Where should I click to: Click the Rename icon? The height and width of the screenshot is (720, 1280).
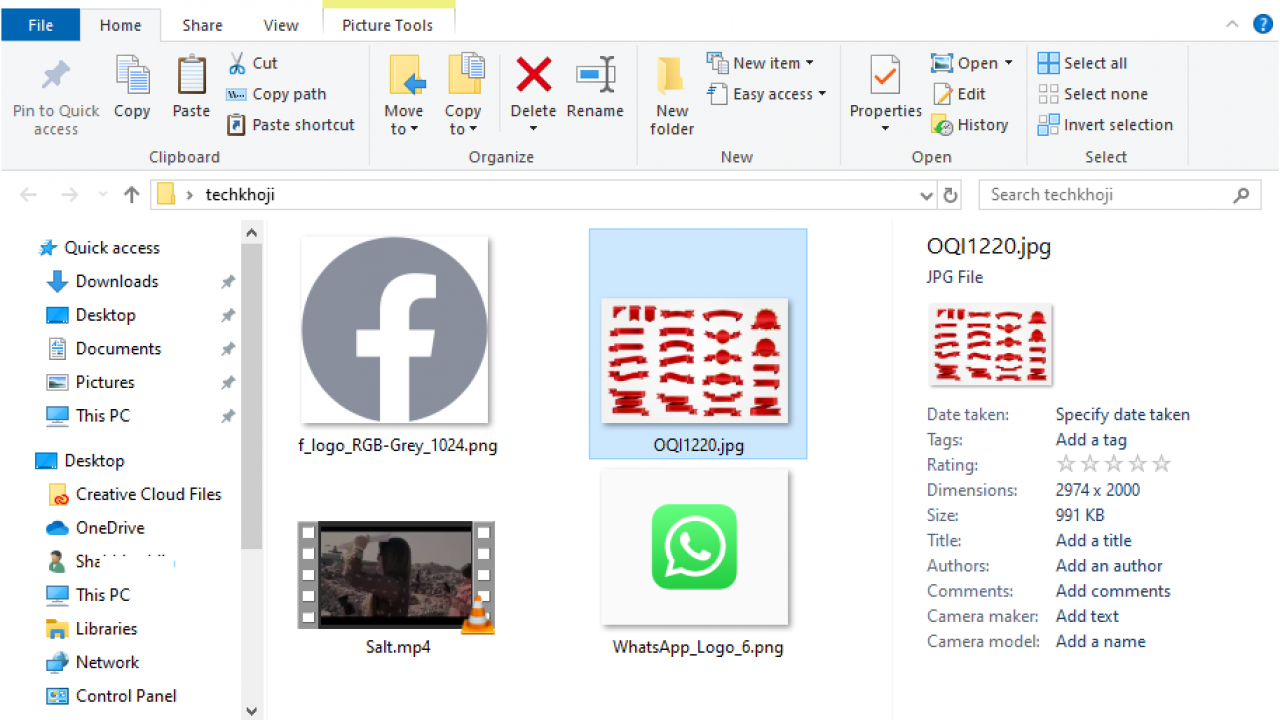[595, 74]
